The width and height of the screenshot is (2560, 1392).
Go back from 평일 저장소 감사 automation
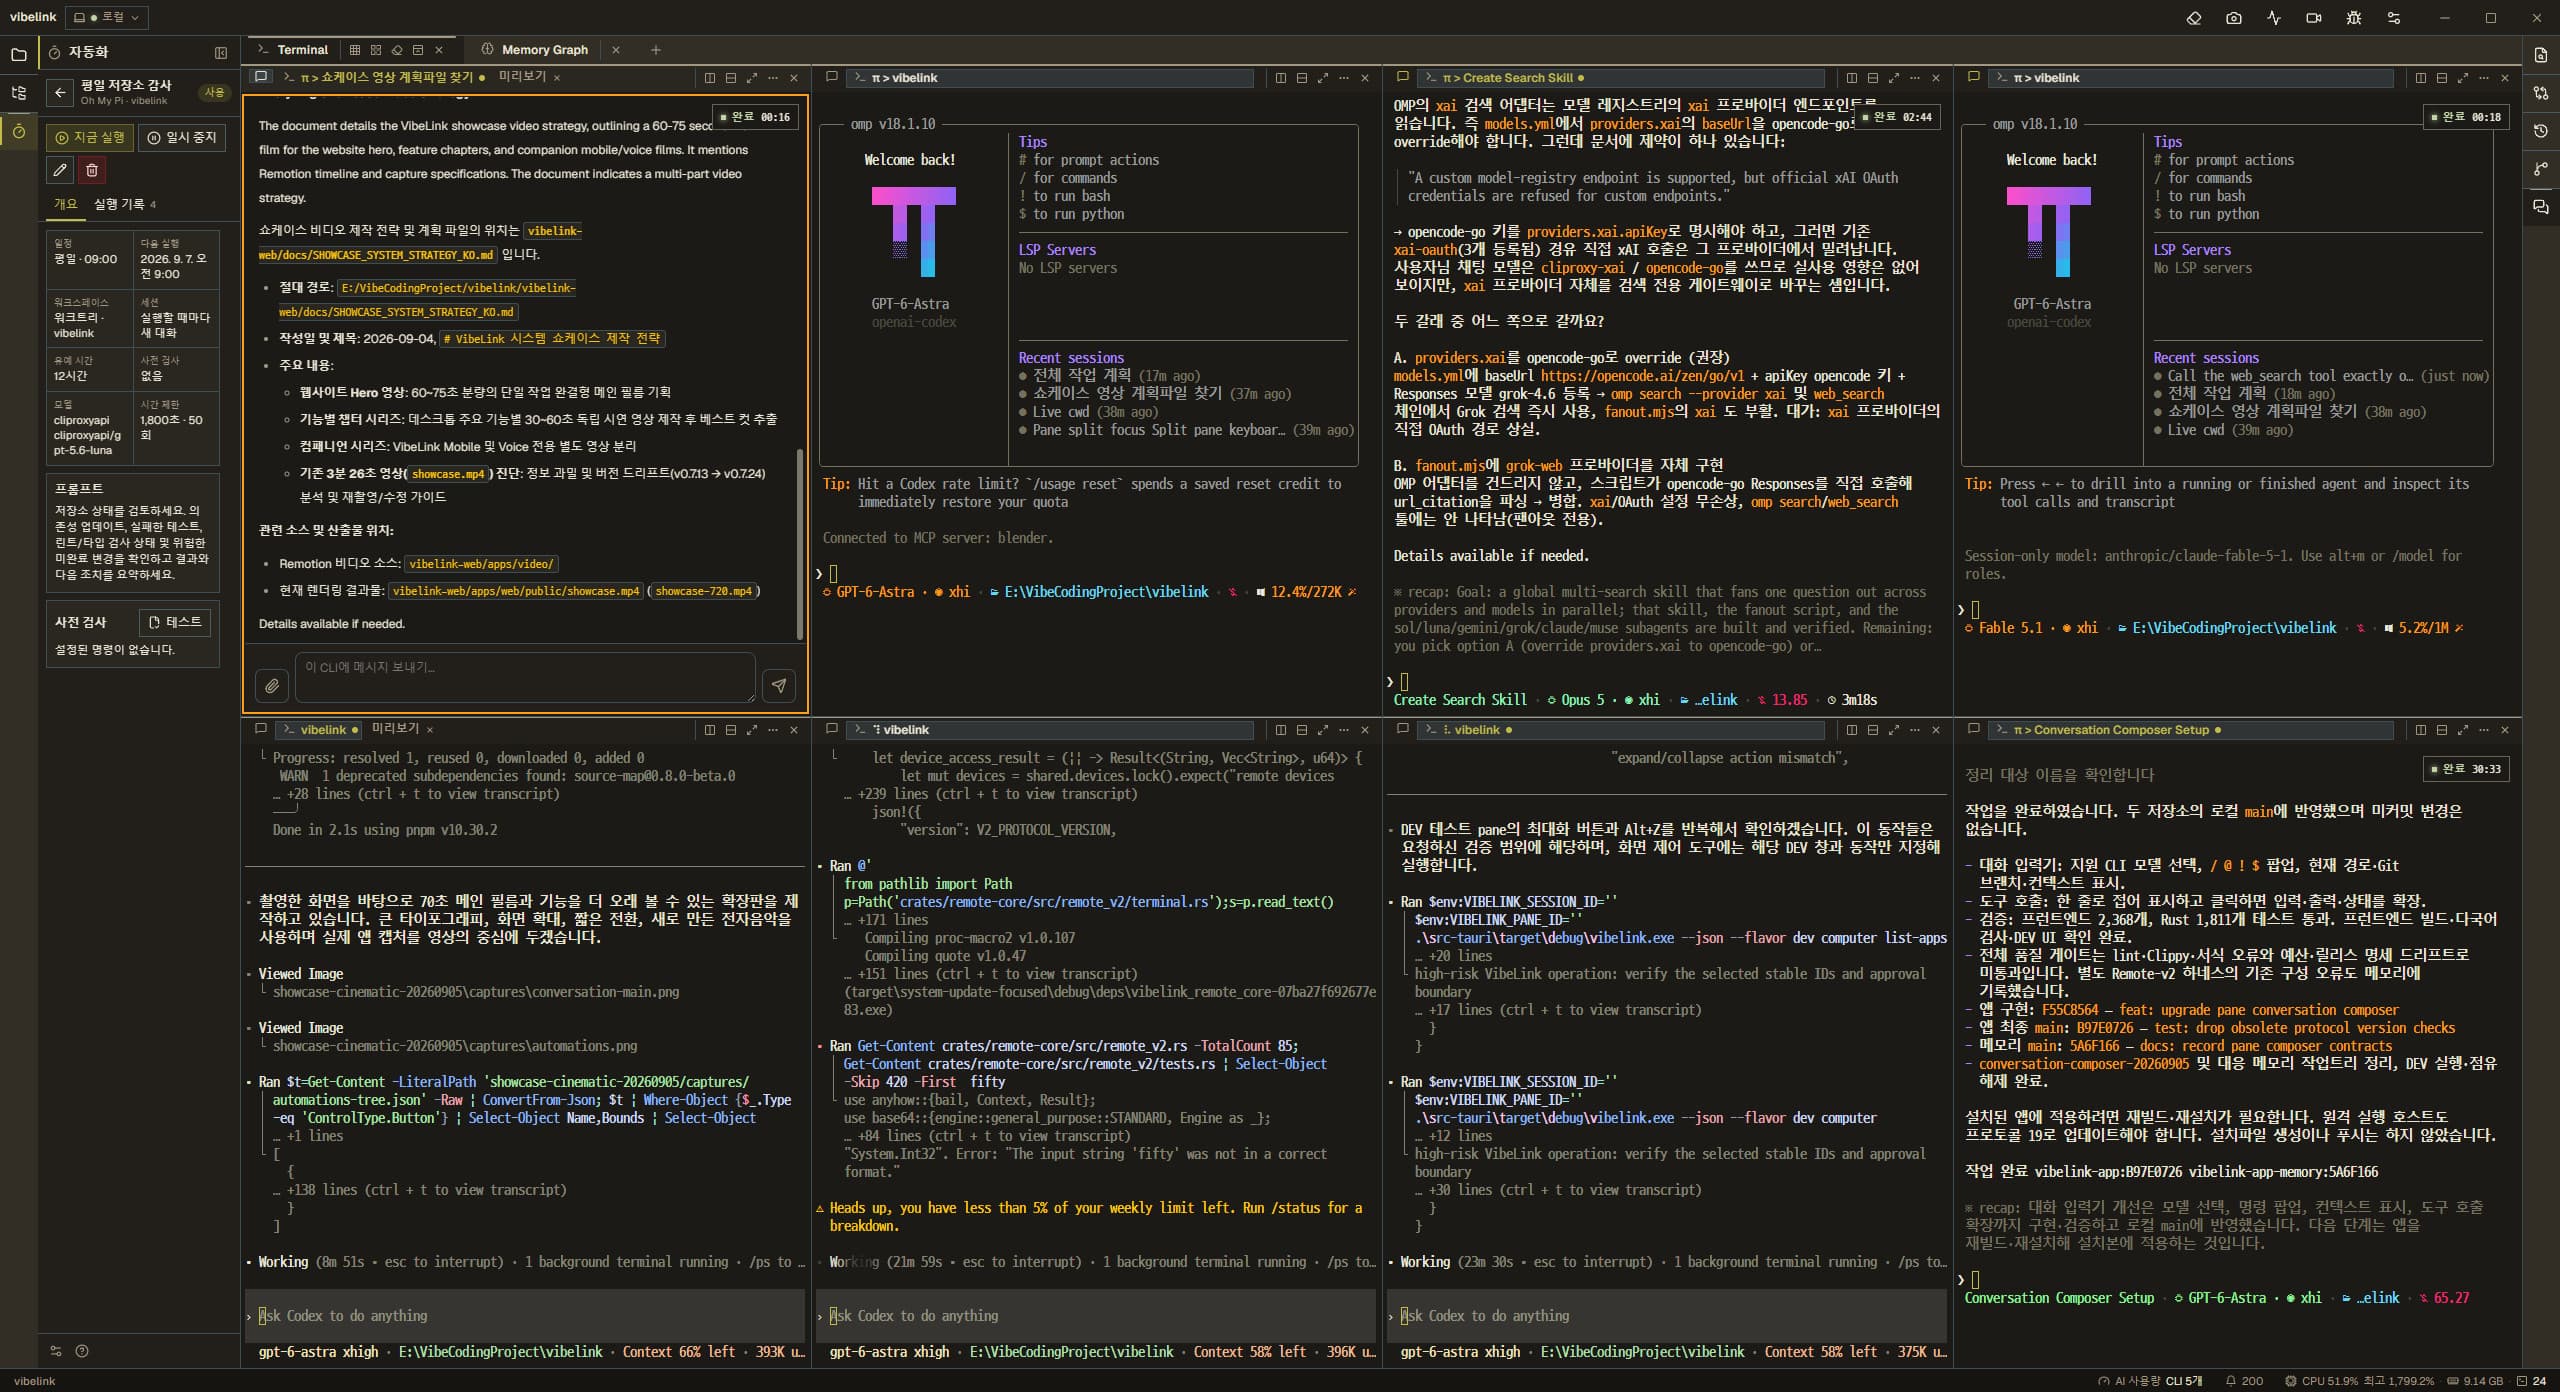click(x=60, y=92)
